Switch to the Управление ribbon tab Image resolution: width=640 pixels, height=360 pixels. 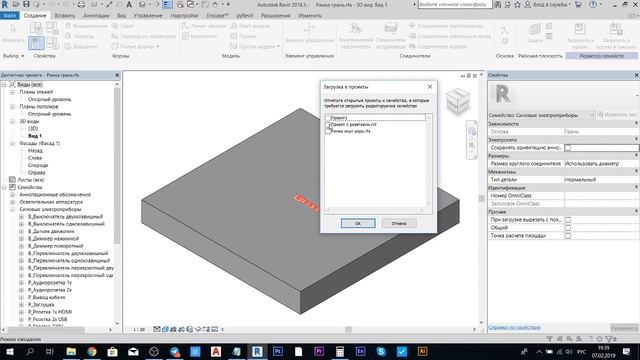[x=148, y=16]
